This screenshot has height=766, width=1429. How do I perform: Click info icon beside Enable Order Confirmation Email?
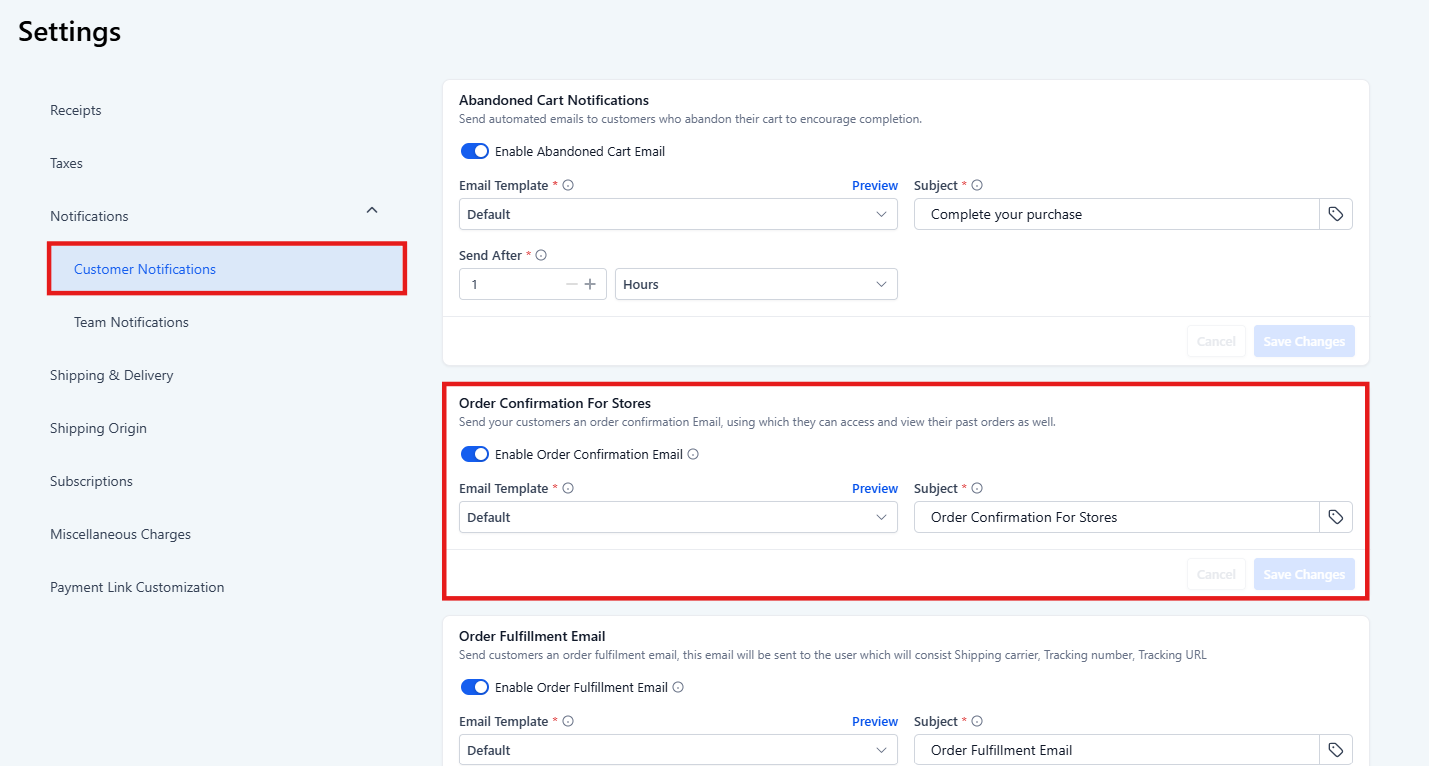point(693,455)
